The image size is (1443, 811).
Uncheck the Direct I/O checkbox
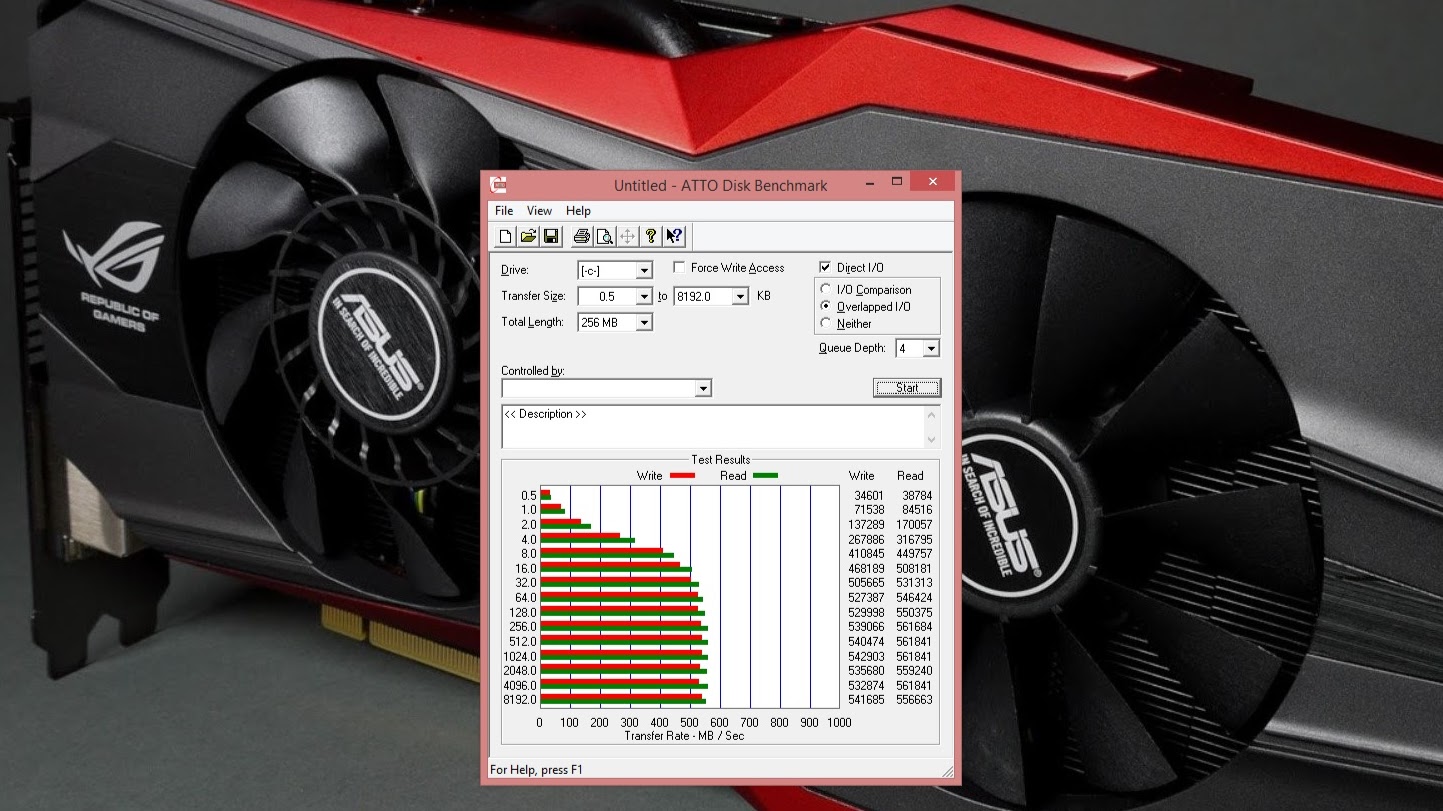click(825, 268)
